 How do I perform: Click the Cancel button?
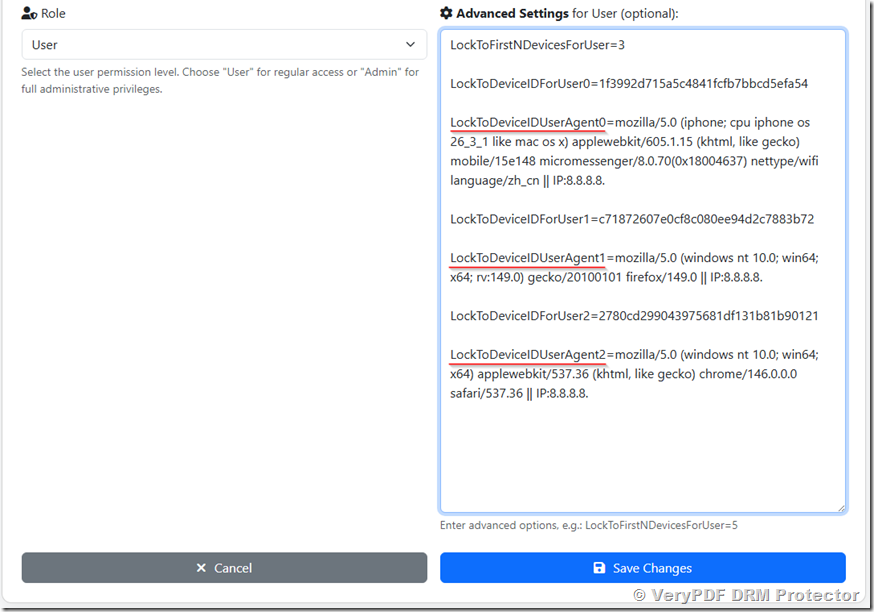coord(224,568)
